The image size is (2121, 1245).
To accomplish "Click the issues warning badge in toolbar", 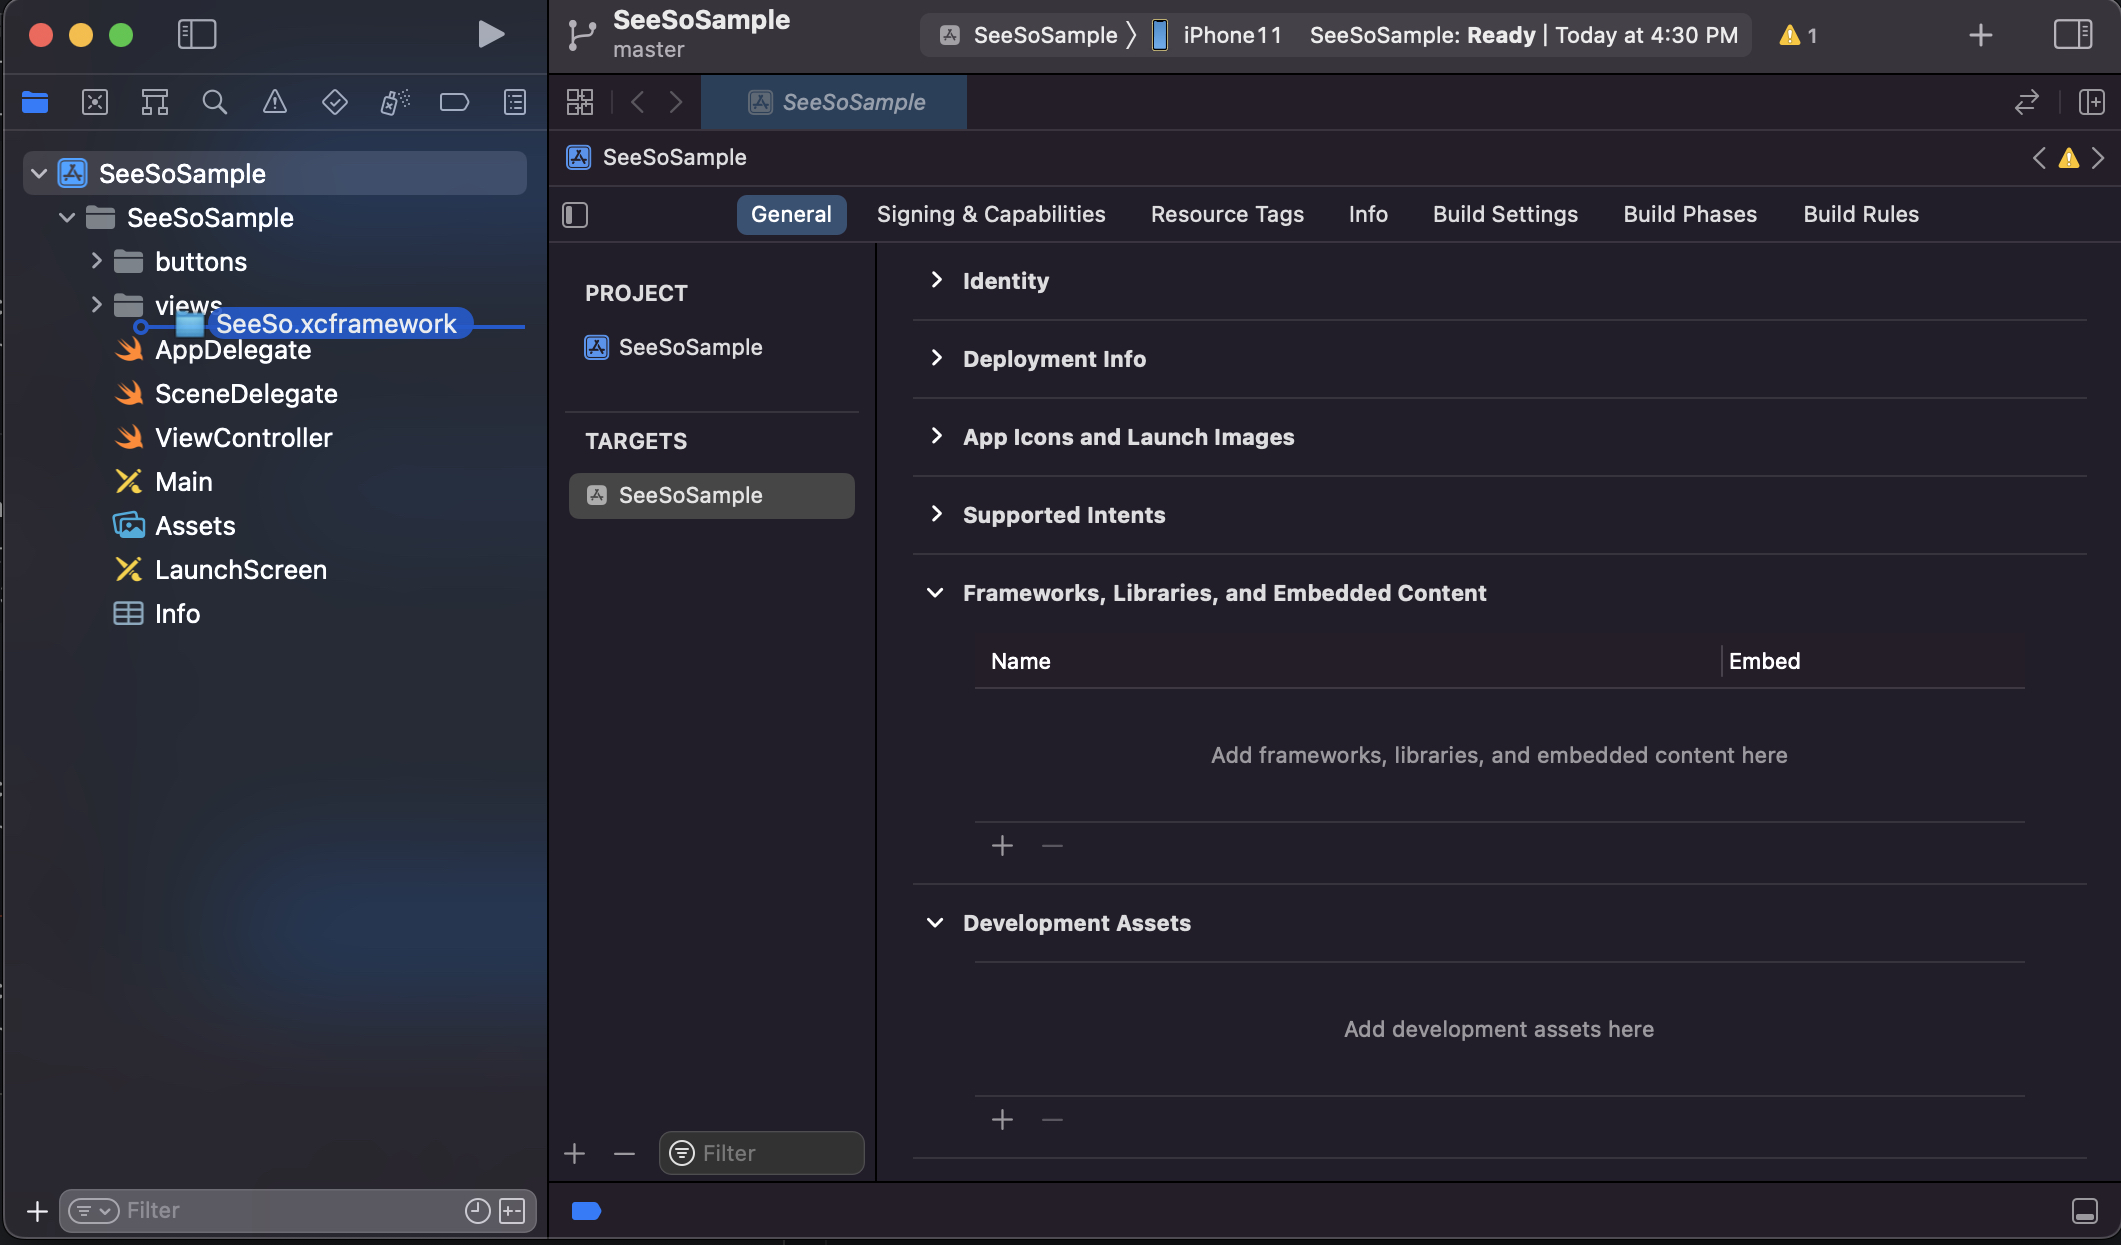I will coord(1798,35).
